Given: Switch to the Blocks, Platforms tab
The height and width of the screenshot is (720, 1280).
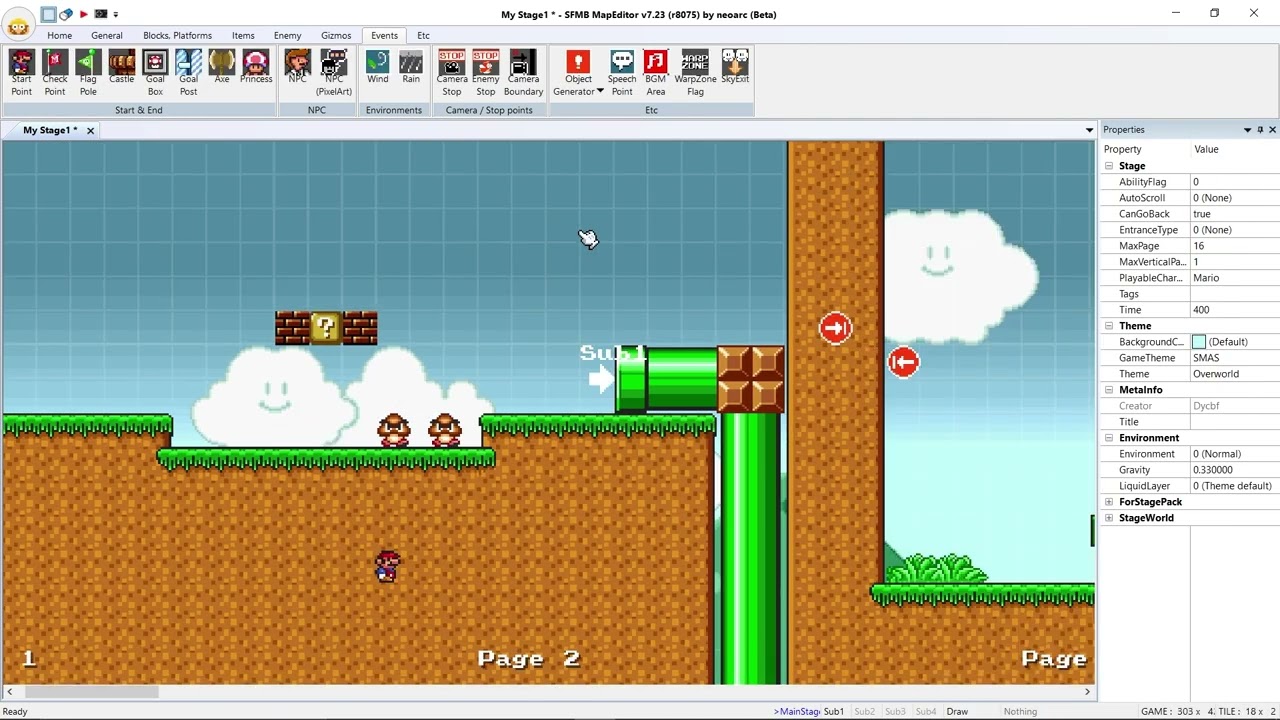Looking at the screenshot, I should click(177, 35).
